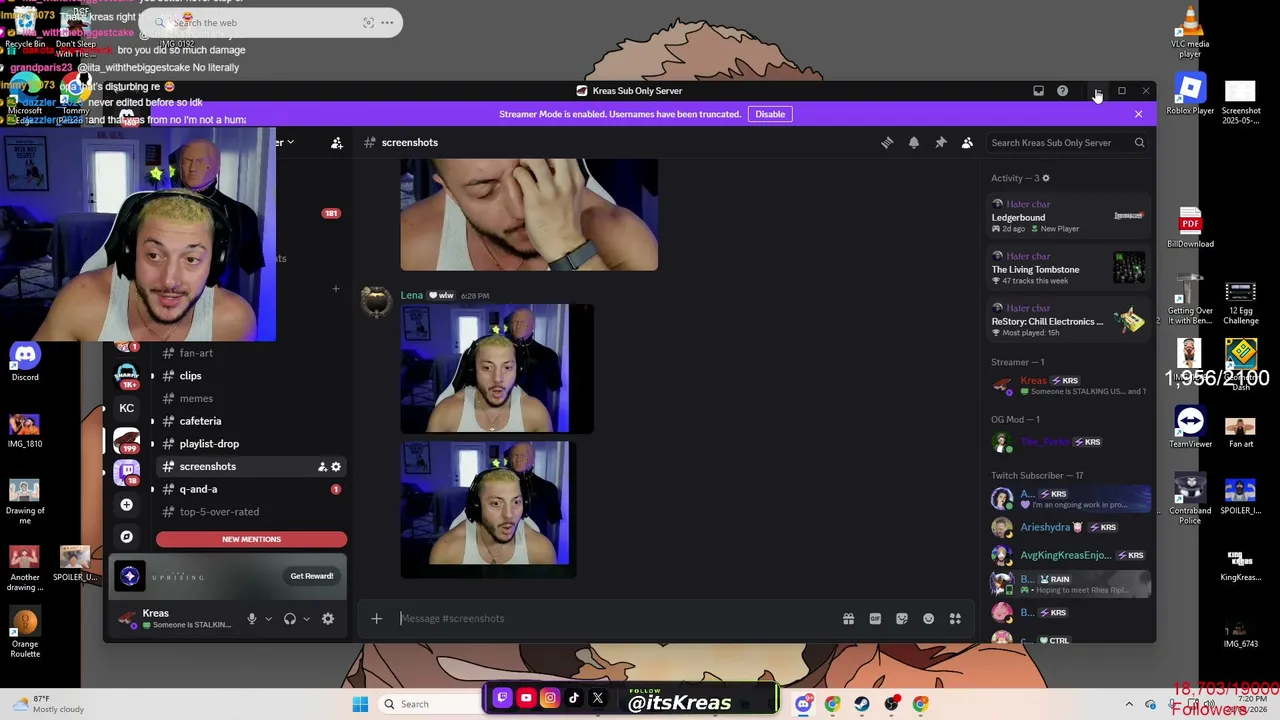1280x720 pixels.
Task: Disable Streamer Mode
Action: [770, 114]
